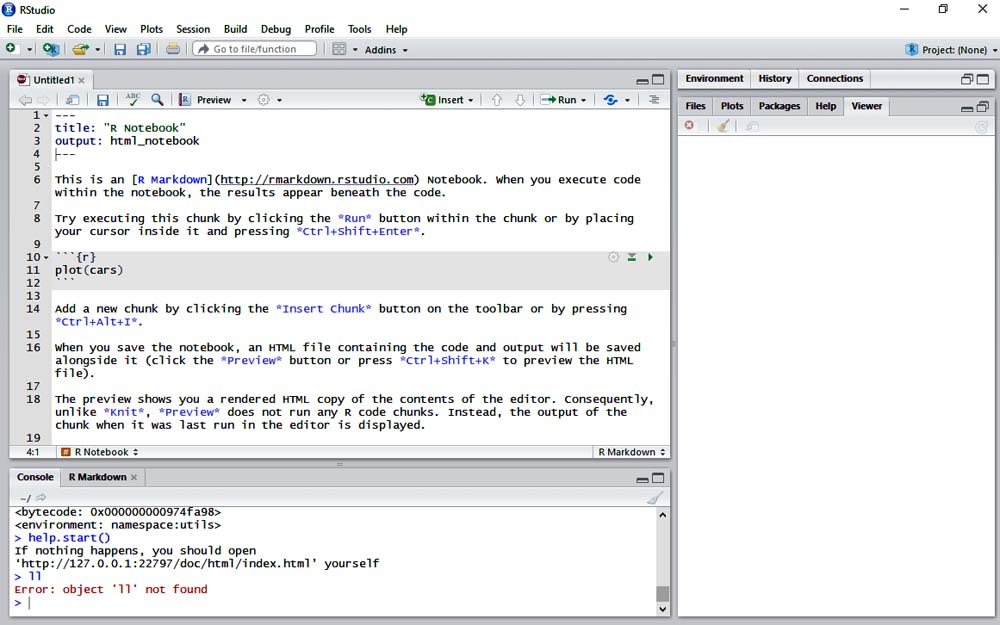Image resolution: width=1000 pixels, height=625 pixels.
Task: Click the Find/Replace magnifier icon
Action: point(158,99)
